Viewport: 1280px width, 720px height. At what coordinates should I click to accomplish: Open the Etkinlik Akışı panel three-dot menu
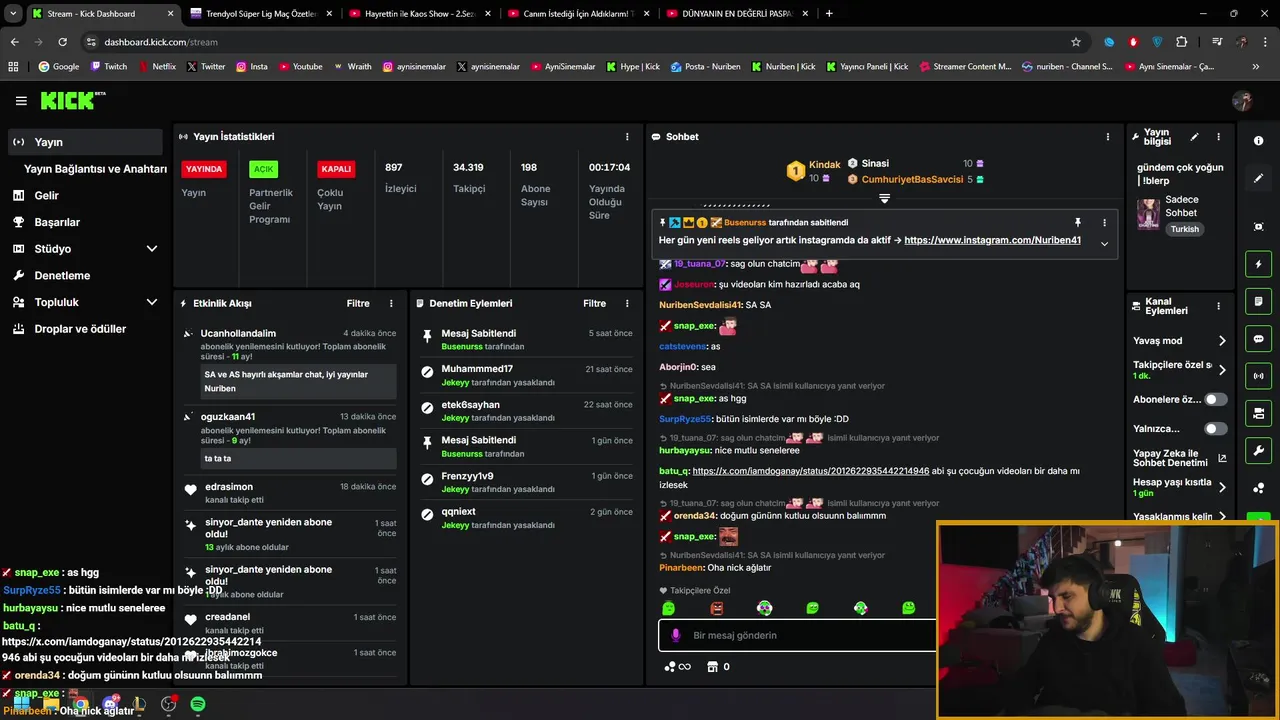pos(391,303)
